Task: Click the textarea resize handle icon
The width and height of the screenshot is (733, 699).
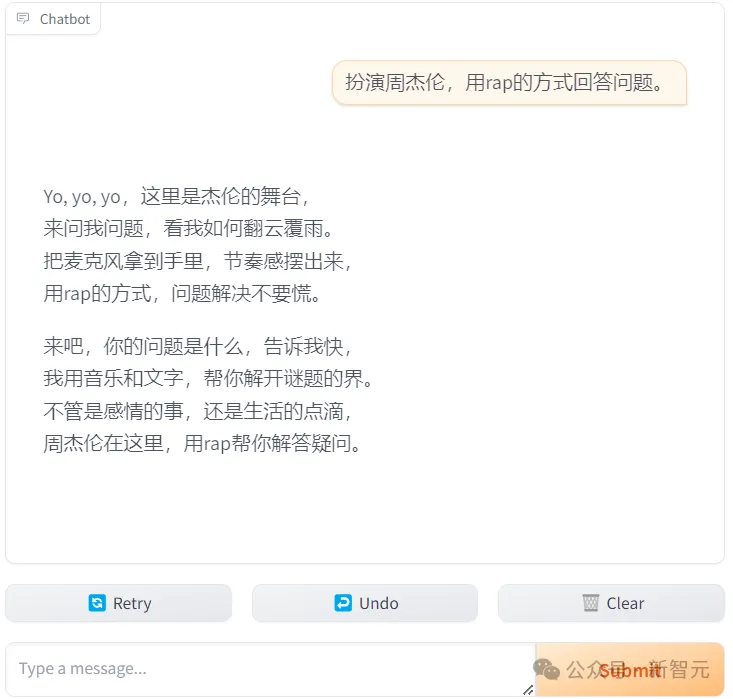Action: [528, 690]
